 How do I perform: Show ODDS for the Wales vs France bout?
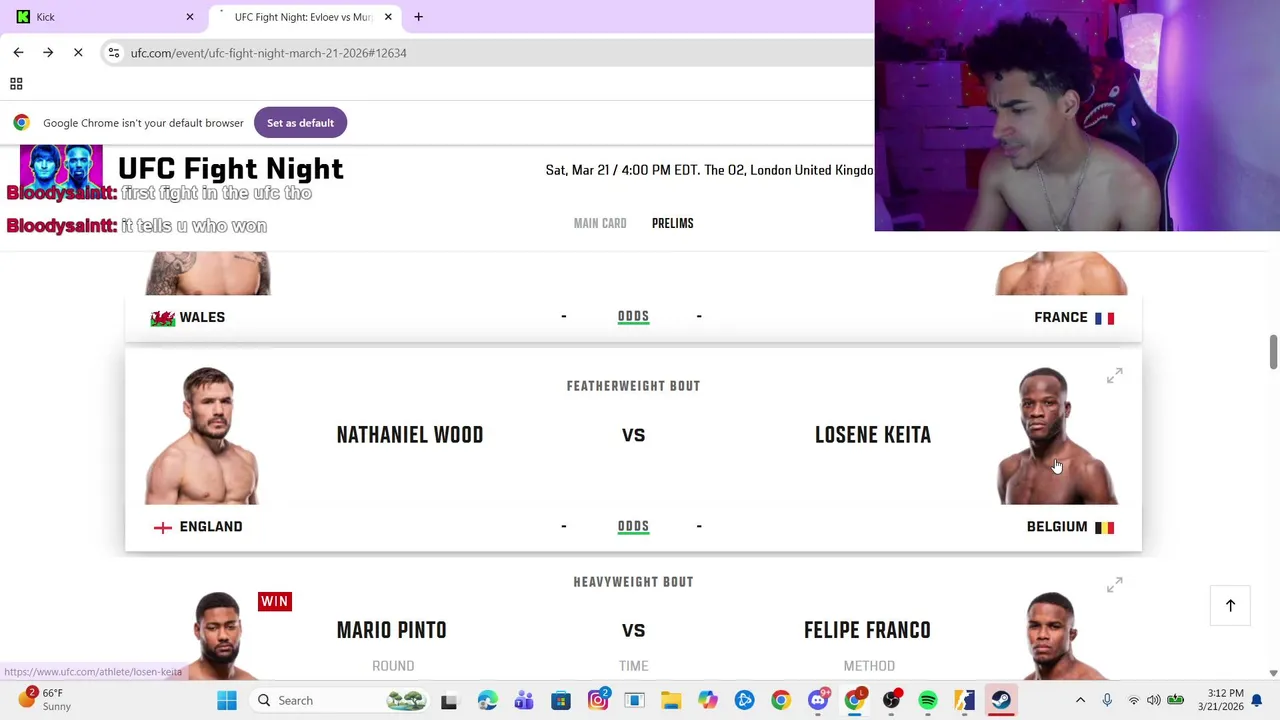(x=633, y=316)
